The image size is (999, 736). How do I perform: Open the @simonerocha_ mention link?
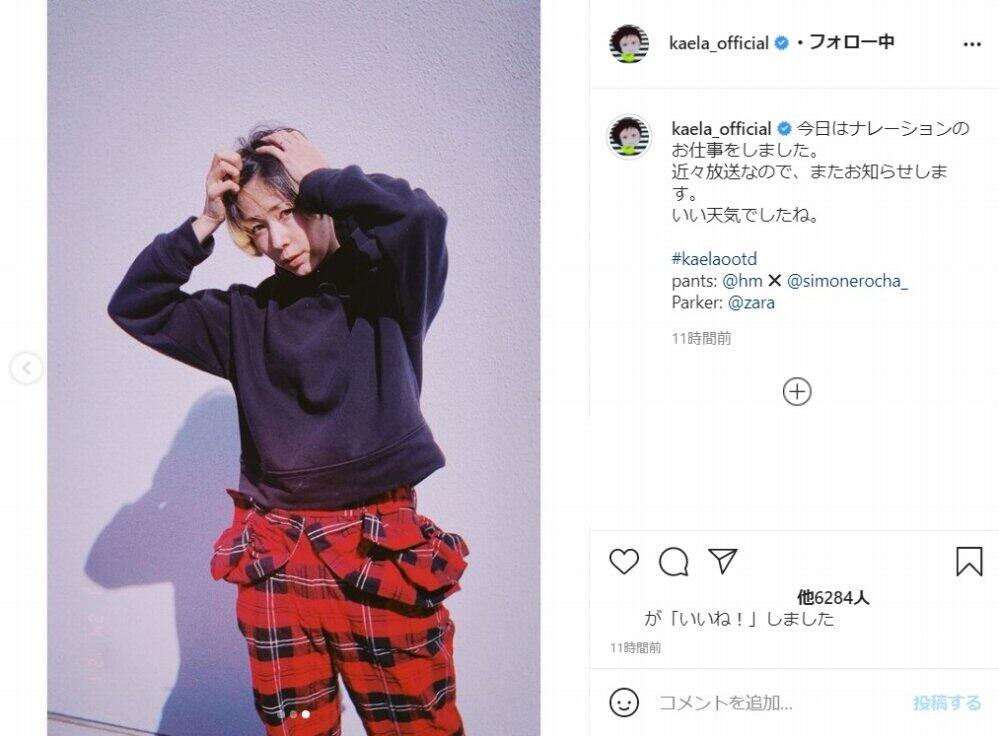tap(847, 280)
